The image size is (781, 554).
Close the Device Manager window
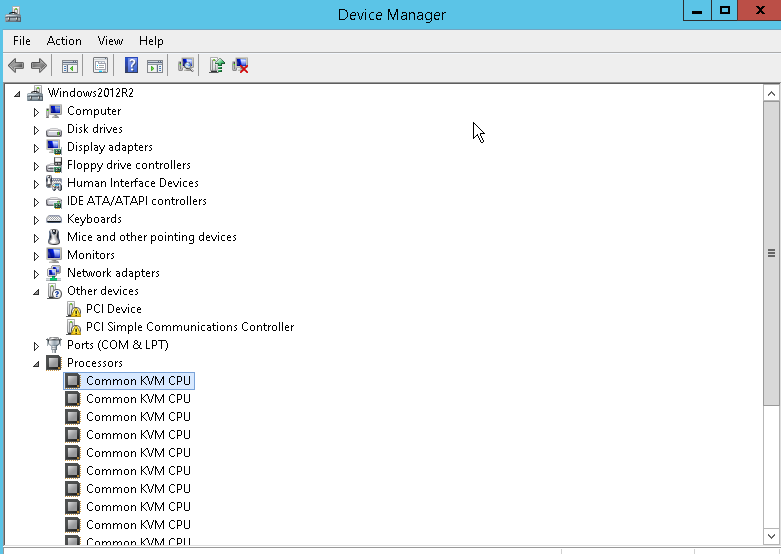coord(760,10)
